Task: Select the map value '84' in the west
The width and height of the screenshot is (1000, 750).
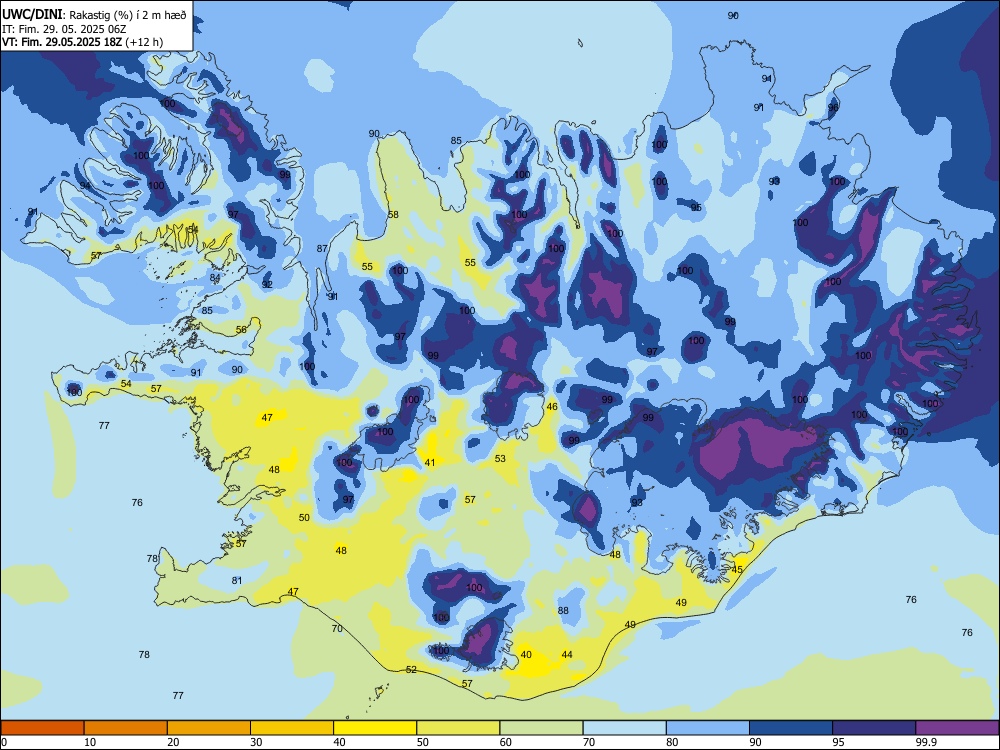Action: 215,277
